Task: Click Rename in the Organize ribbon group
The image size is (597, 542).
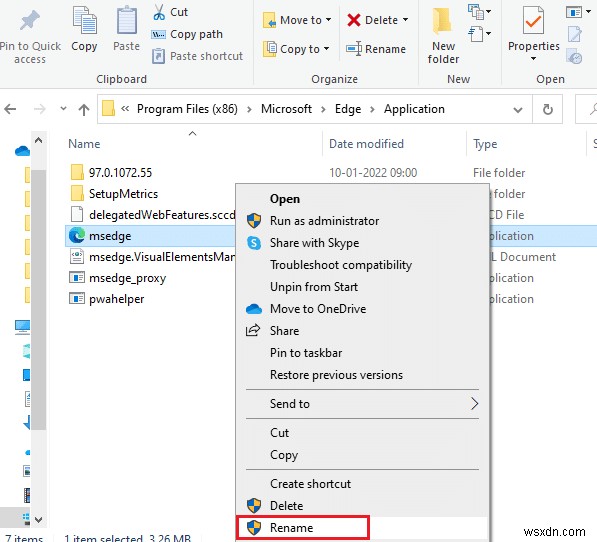Action: pyautogui.click(x=376, y=49)
